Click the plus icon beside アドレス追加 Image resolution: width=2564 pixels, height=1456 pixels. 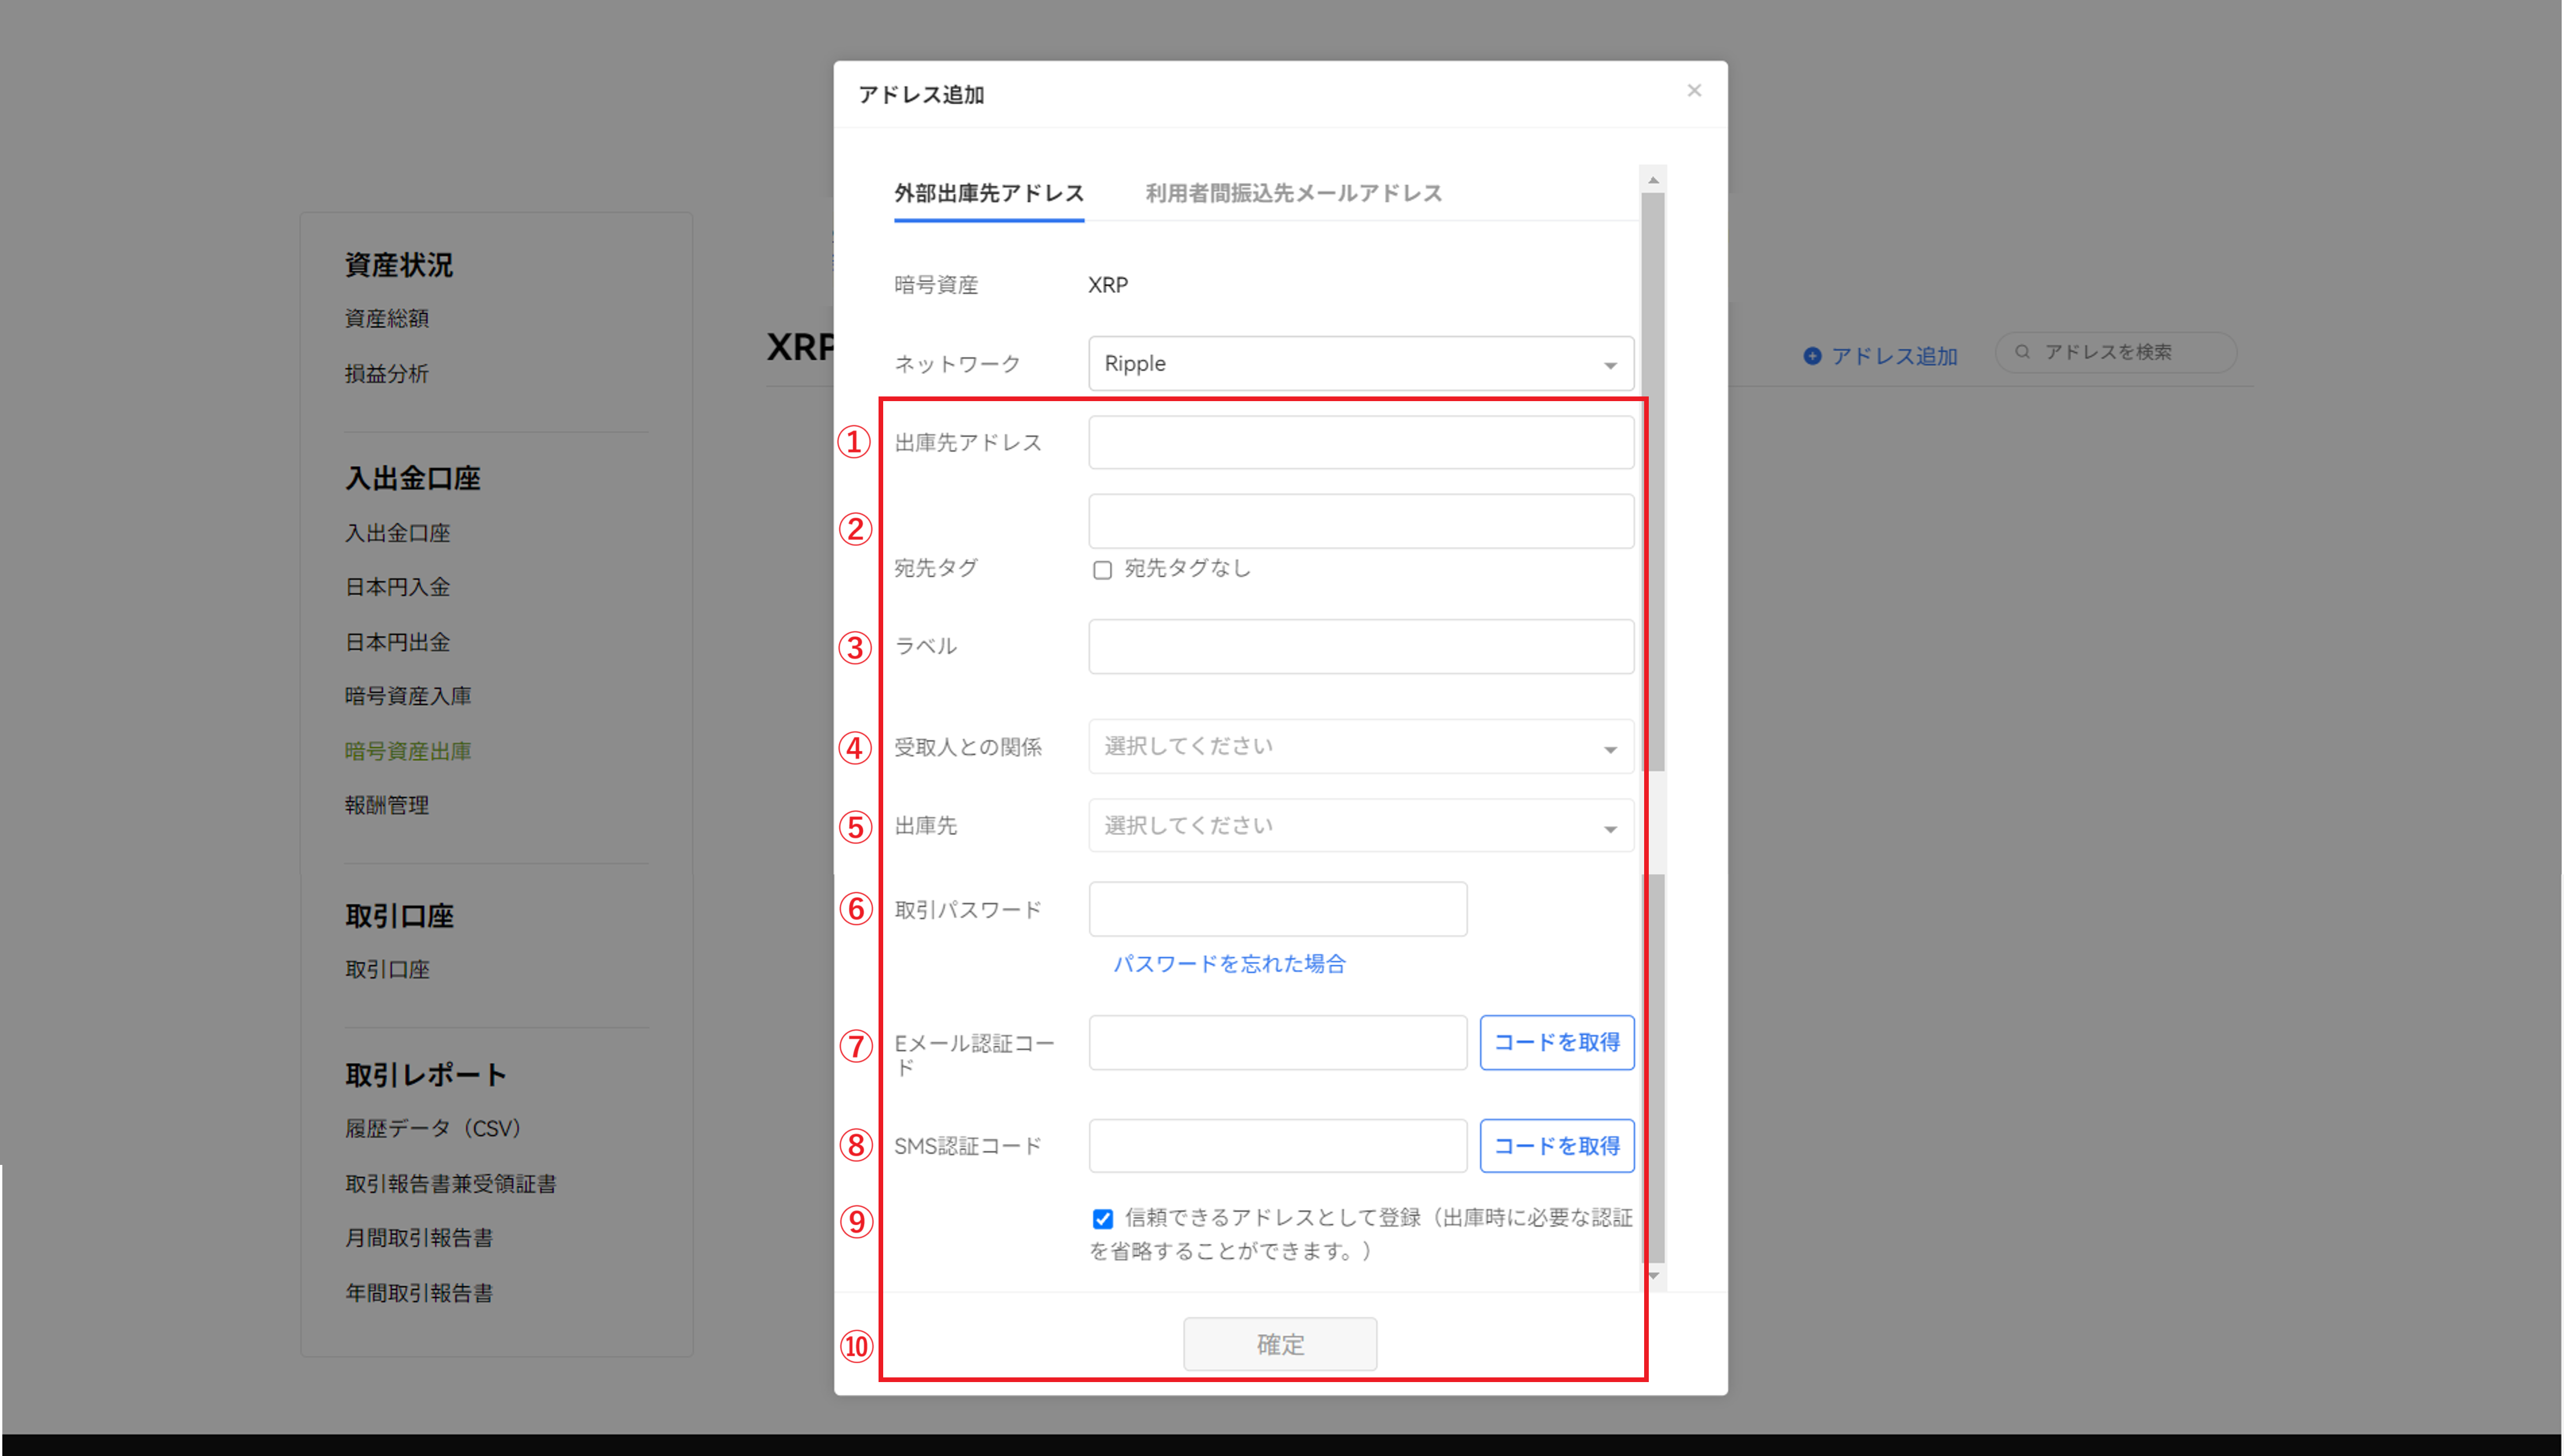click(1811, 356)
